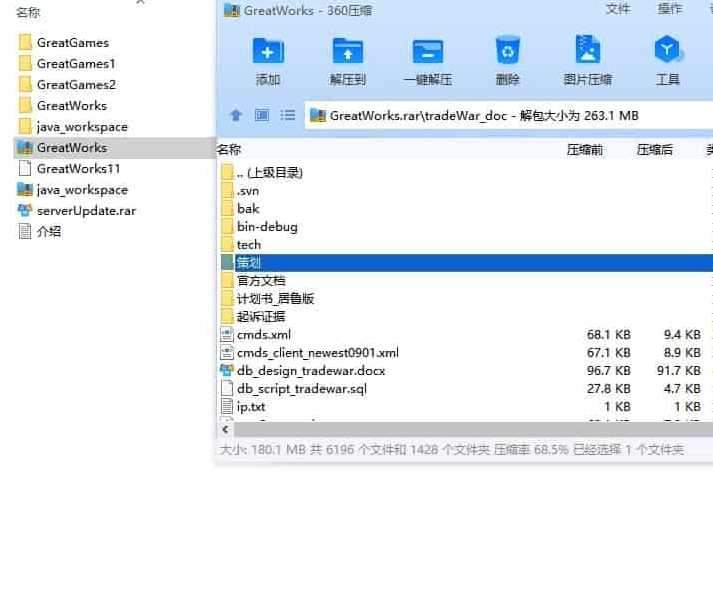
Task: Open the 文件 (File) menu
Action: coord(618,9)
